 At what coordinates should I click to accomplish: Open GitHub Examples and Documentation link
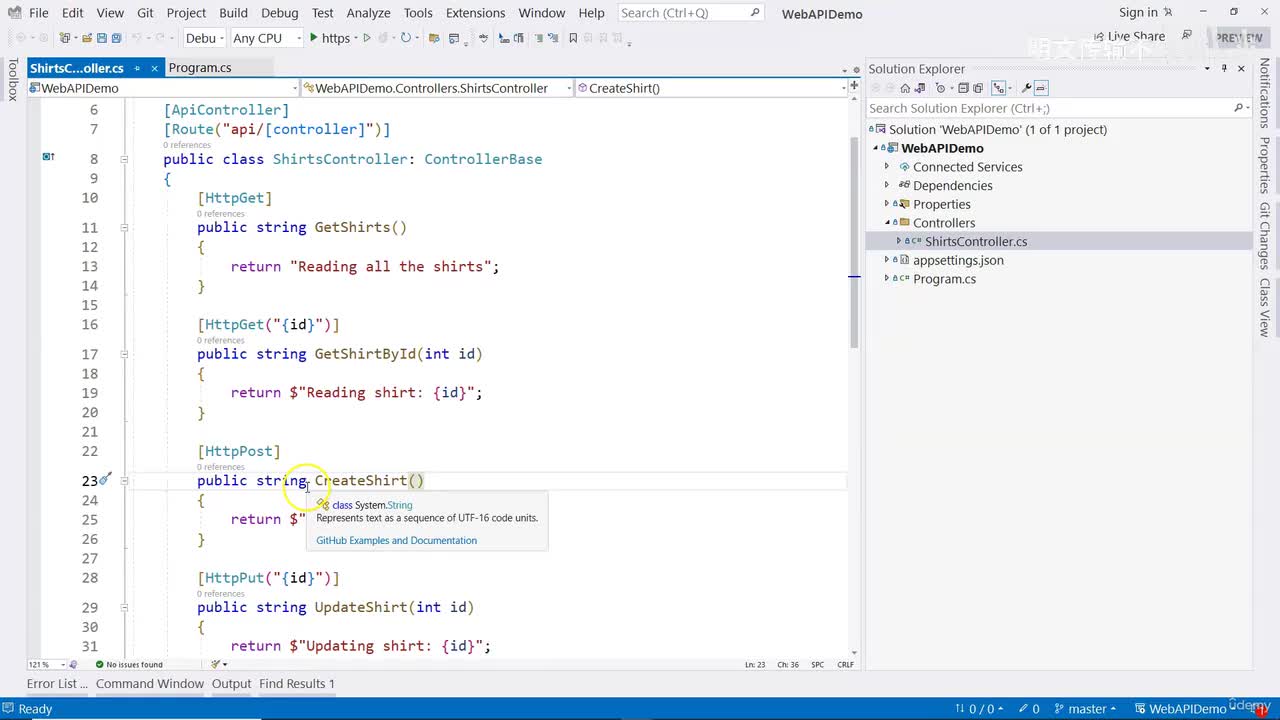click(x=396, y=540)
